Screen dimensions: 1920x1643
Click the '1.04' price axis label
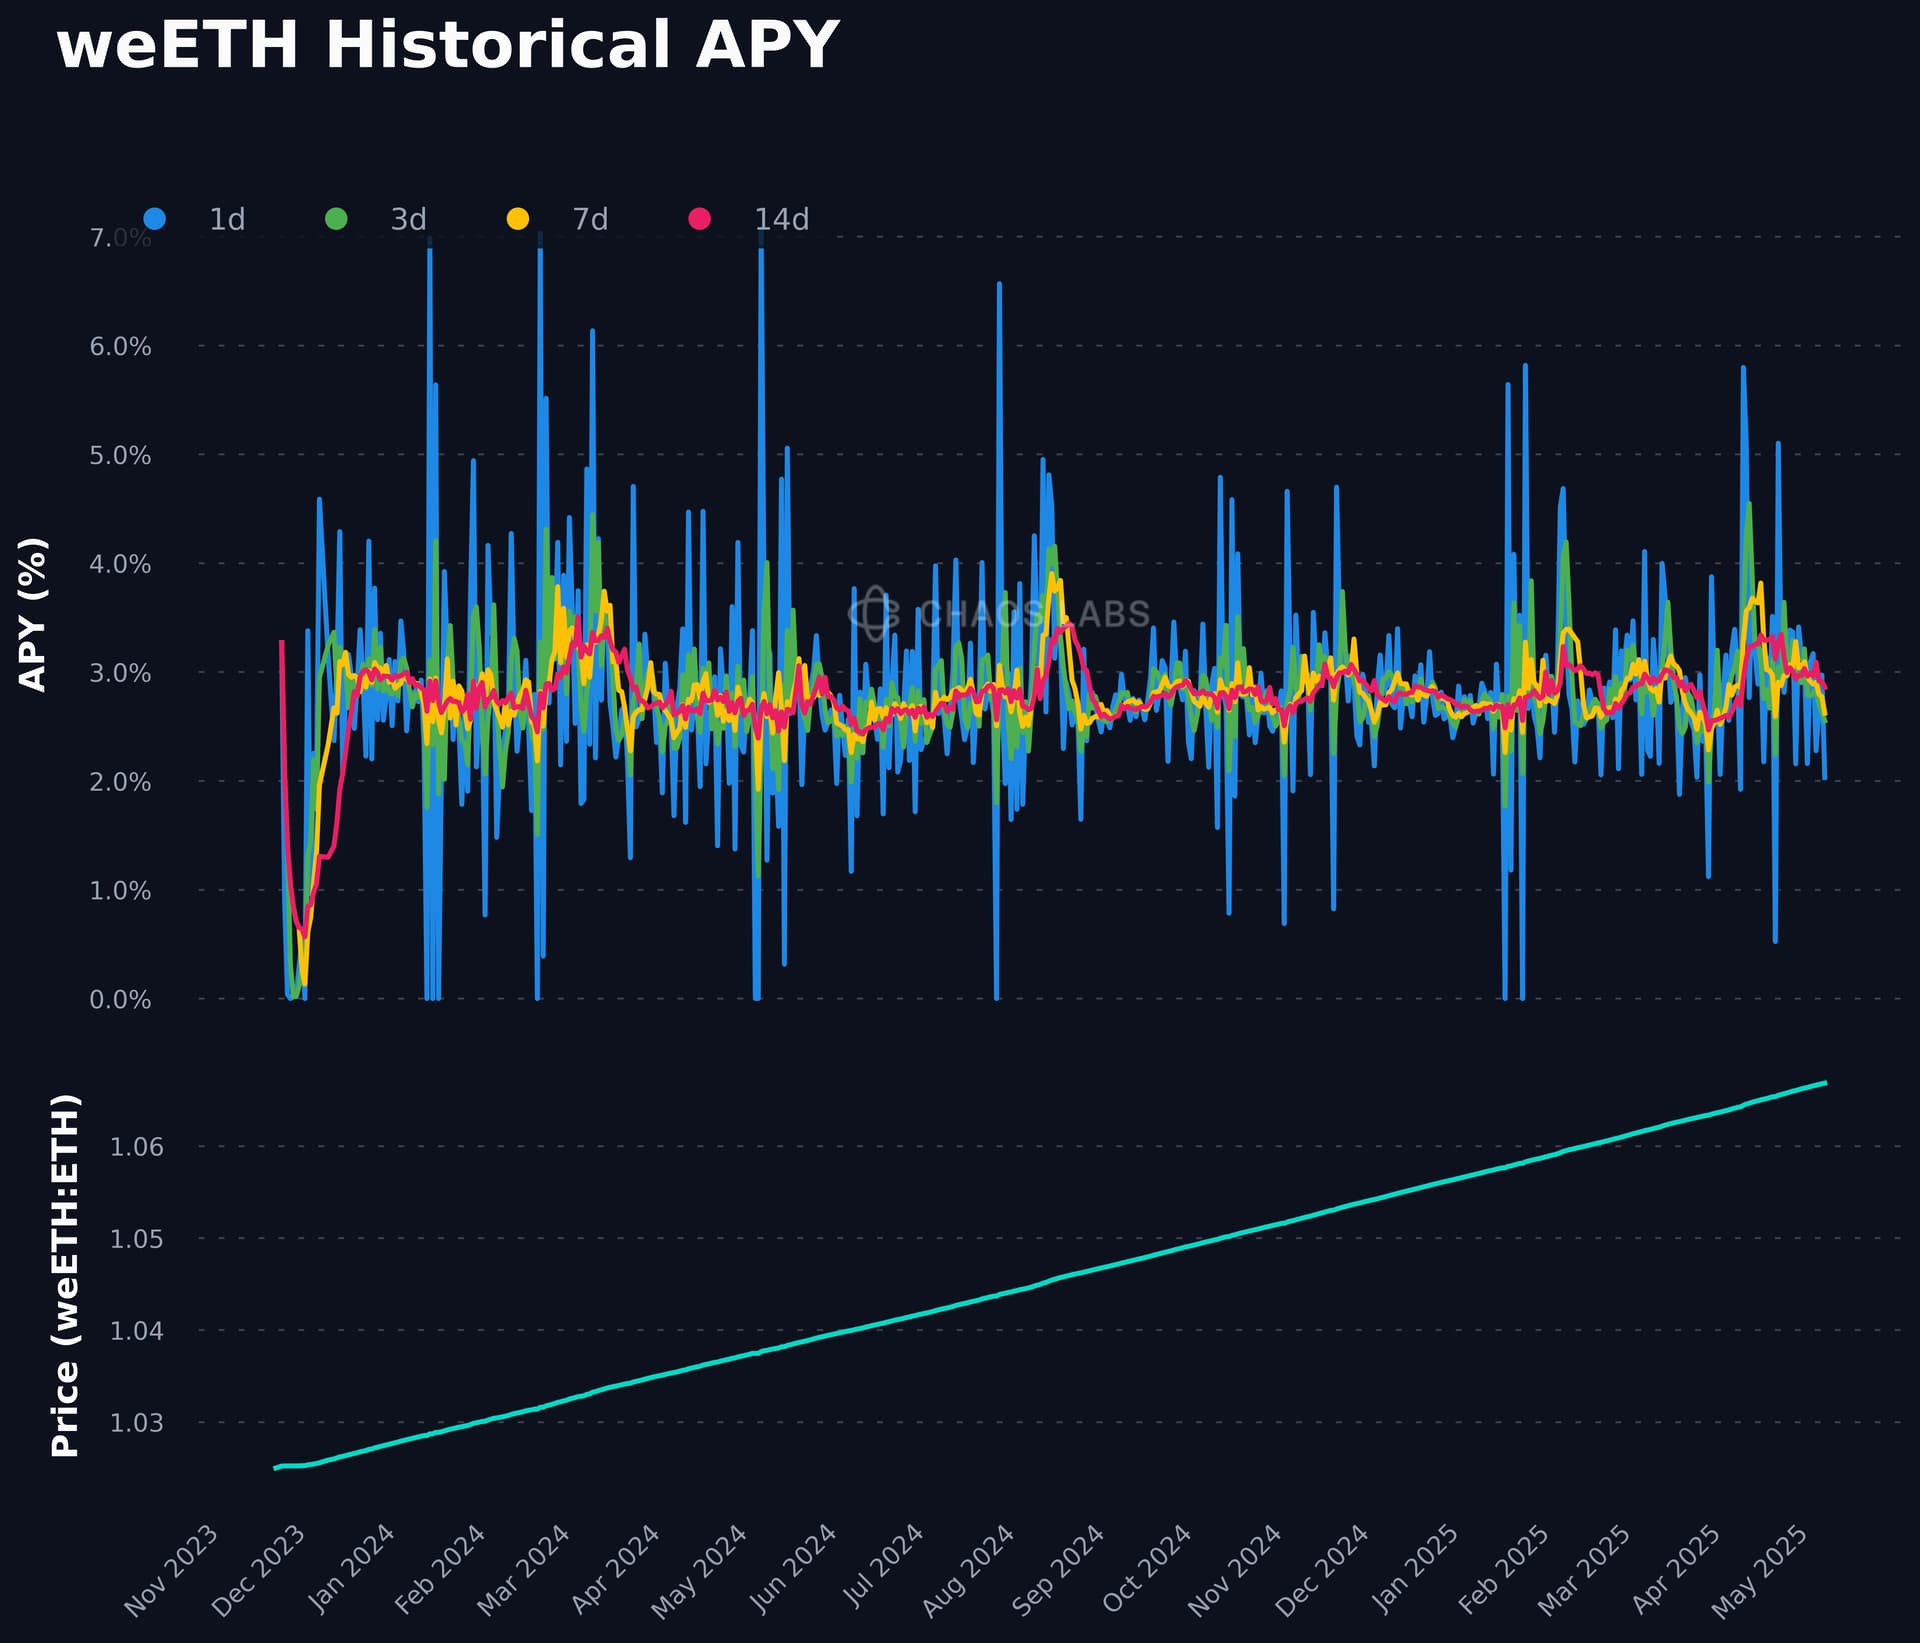coord(136,1331)
